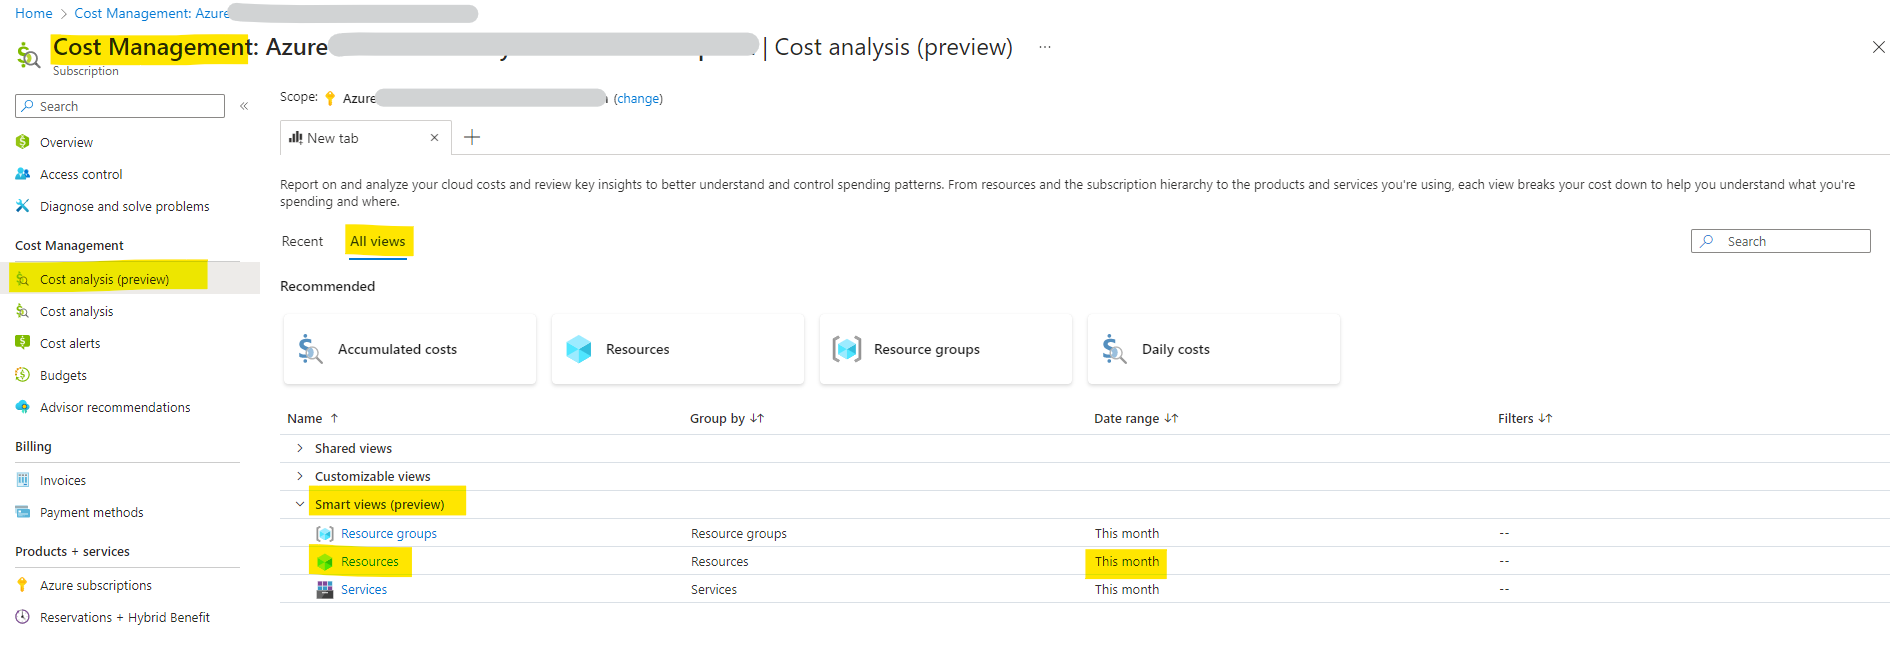This screenshot has width=1890, height=647.
Task: Click 'This month' in Services row
Action: tap(1127, 590)
